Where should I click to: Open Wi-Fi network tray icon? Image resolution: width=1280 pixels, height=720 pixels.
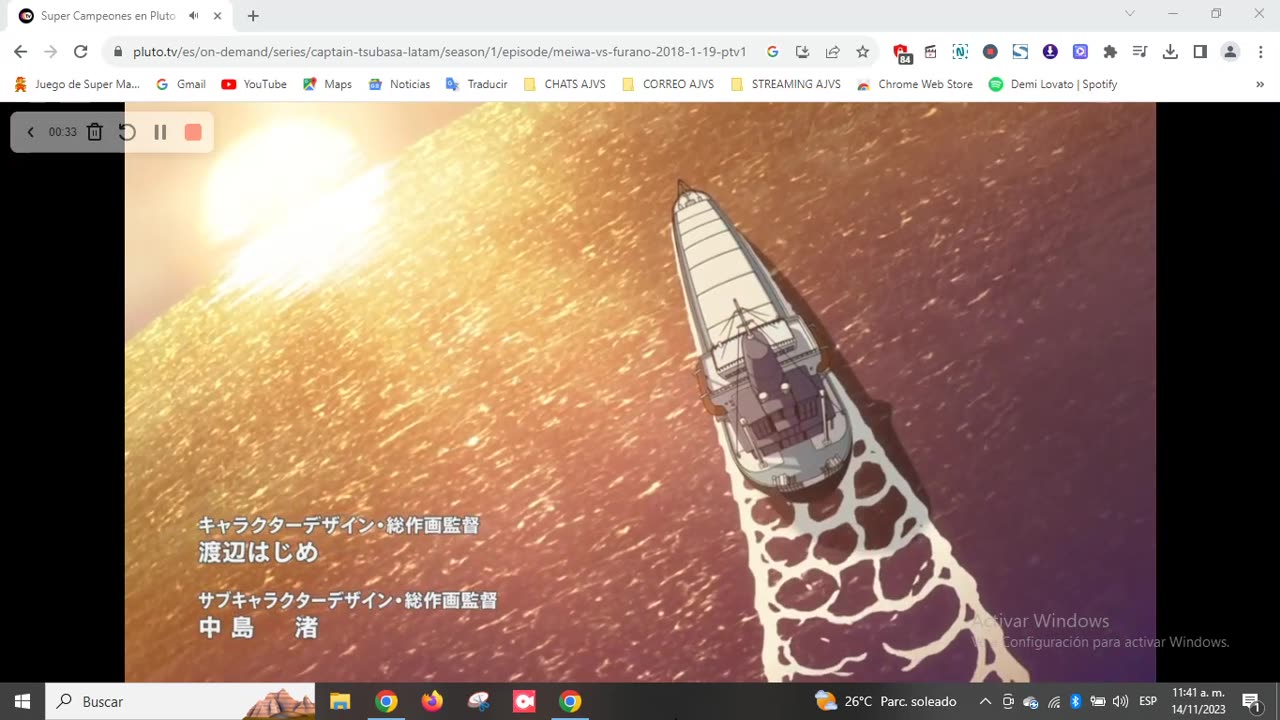coord(1054,701)
